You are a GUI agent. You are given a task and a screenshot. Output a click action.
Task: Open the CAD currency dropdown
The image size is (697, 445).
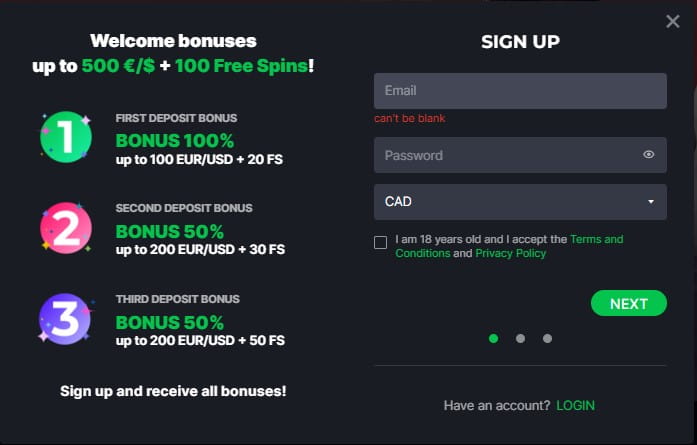pos(510,201)
